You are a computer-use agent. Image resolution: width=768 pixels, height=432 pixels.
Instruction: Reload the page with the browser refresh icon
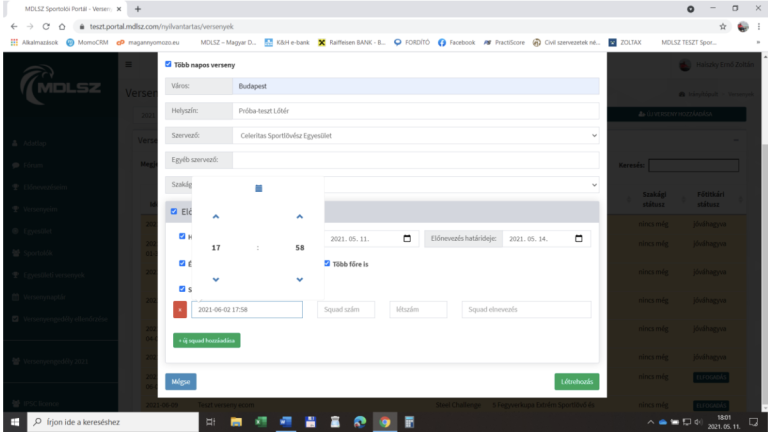point(49,26)
